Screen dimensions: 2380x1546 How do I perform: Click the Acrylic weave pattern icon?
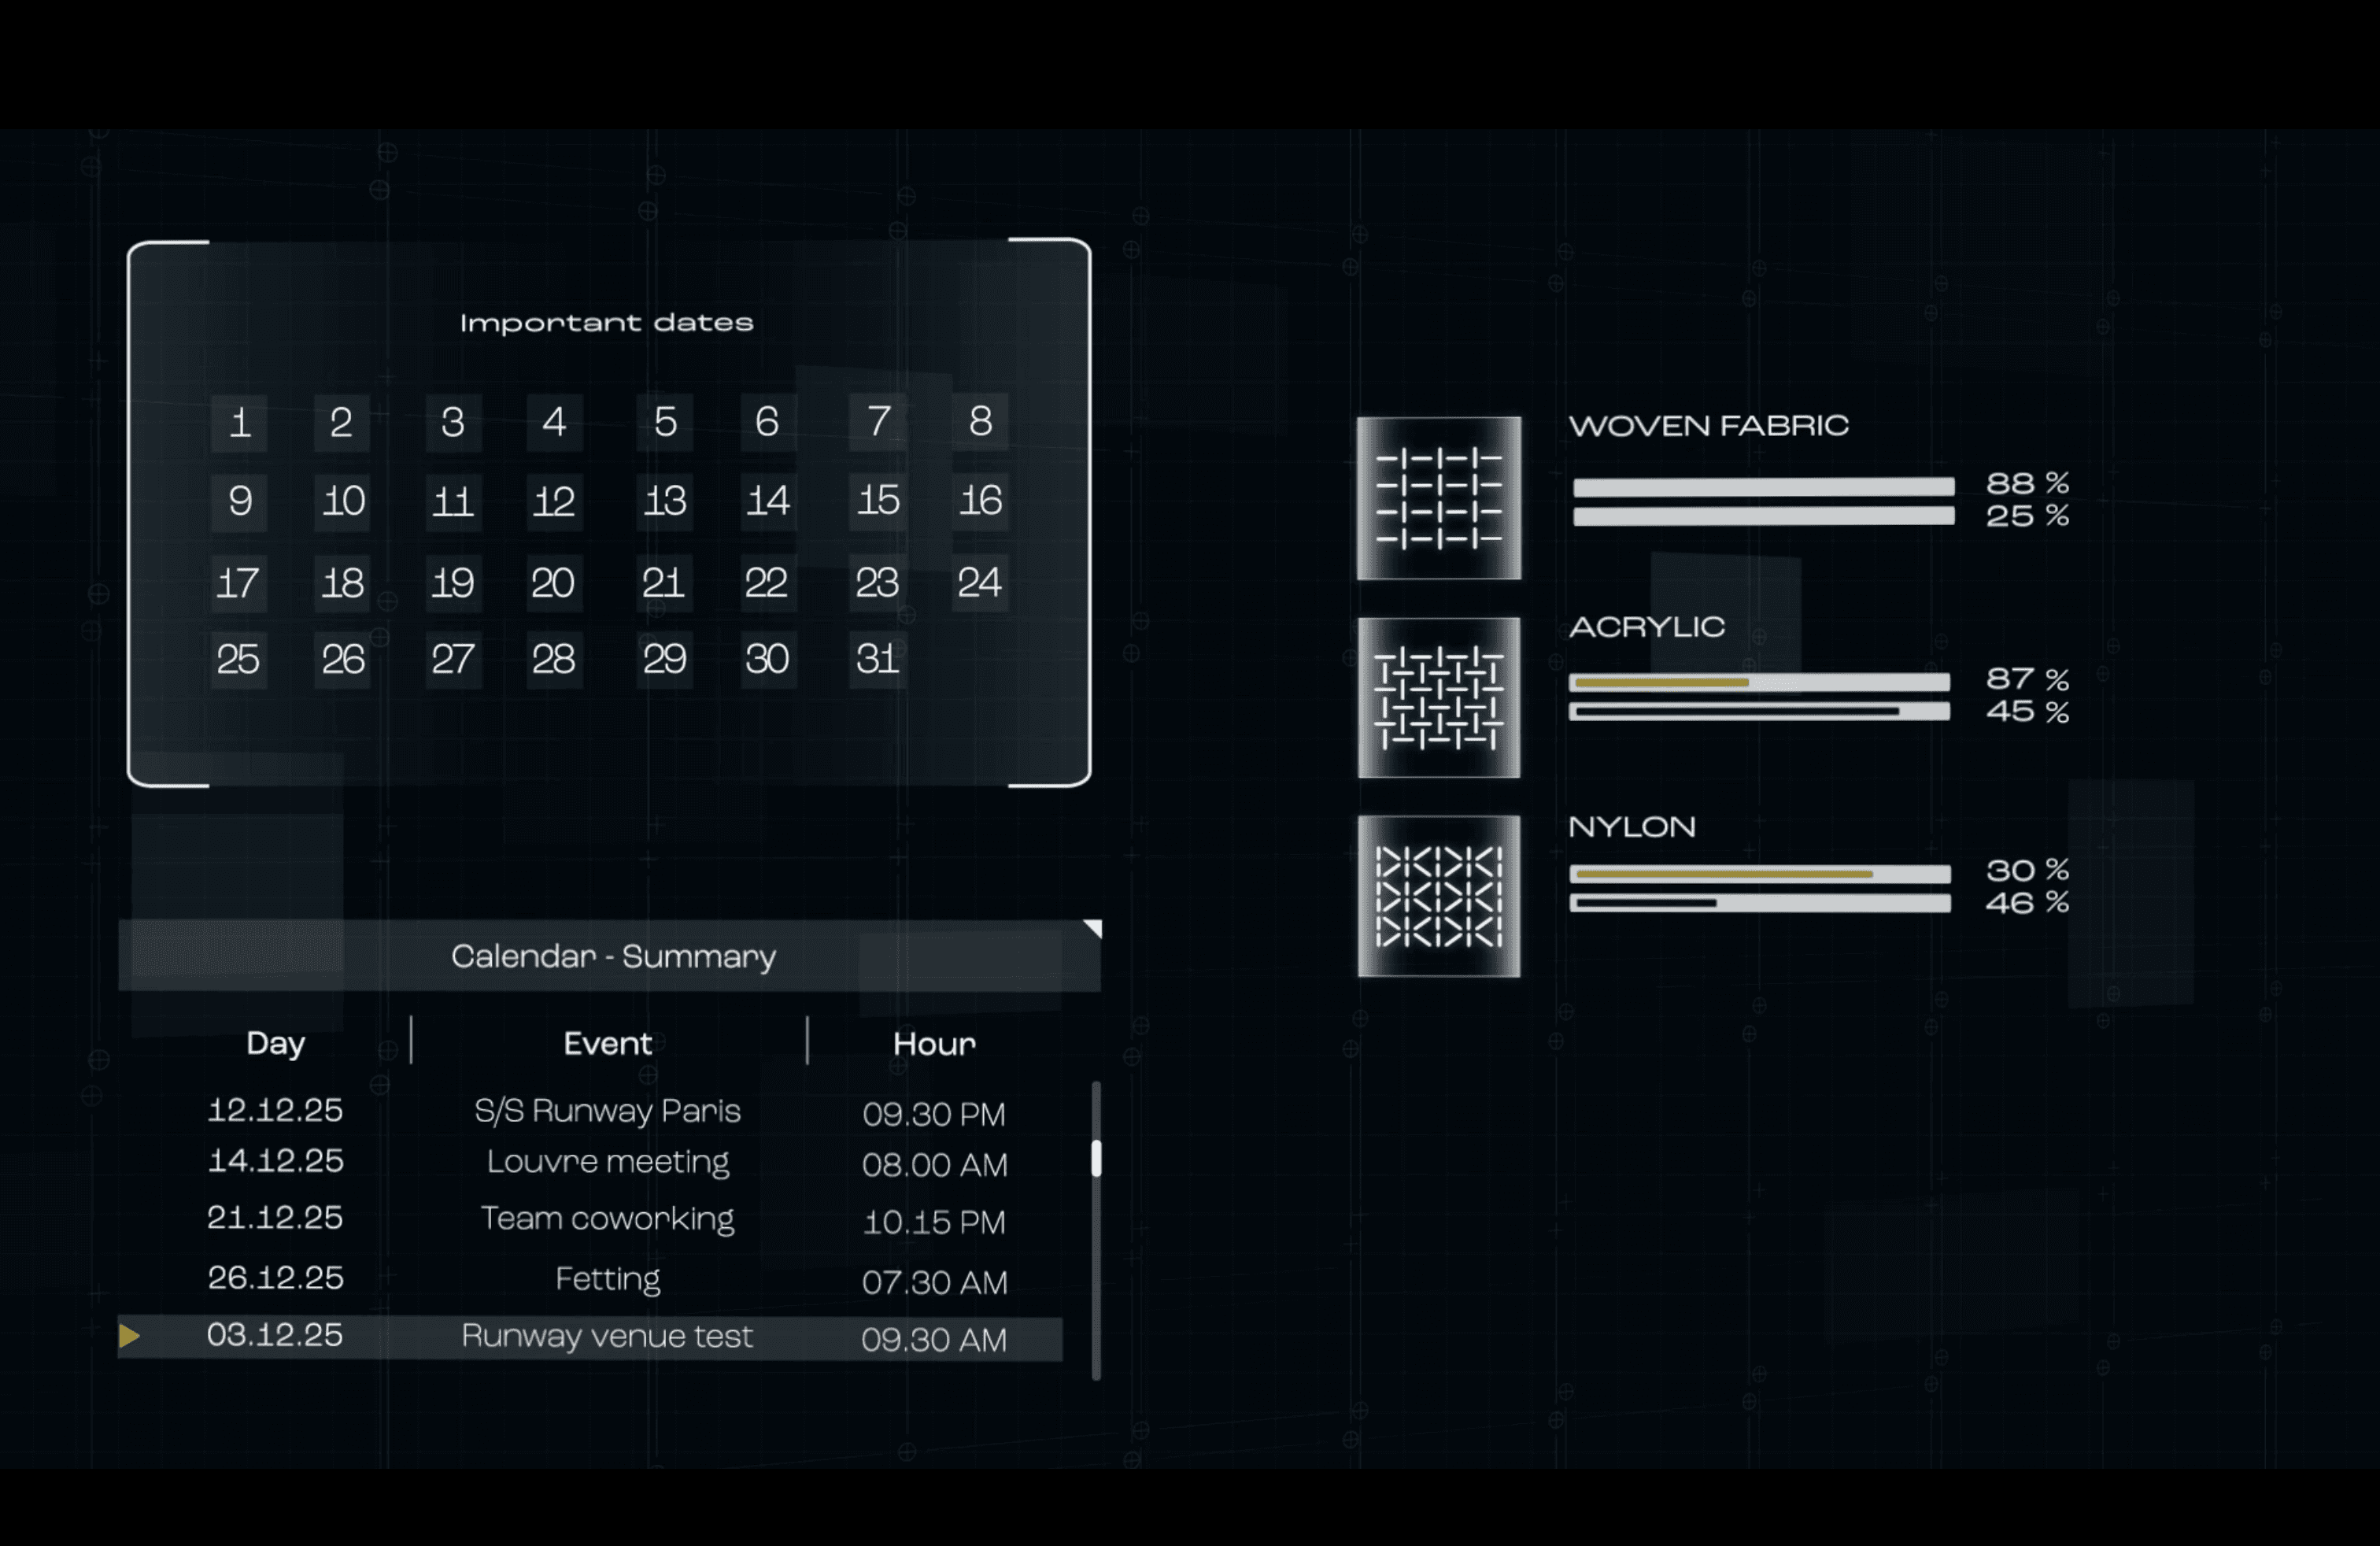[1438, 697]
